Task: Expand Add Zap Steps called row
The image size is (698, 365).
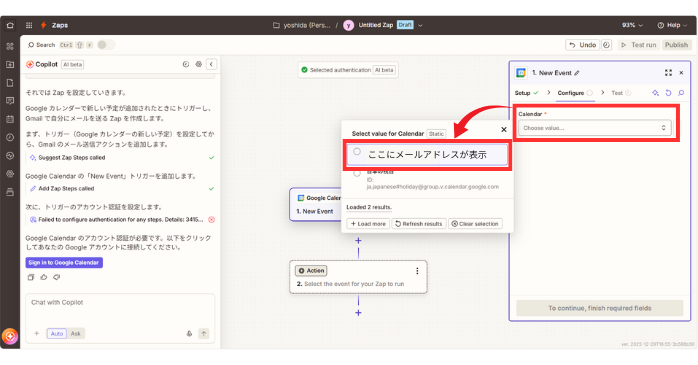Action: (x=120, y=189)
